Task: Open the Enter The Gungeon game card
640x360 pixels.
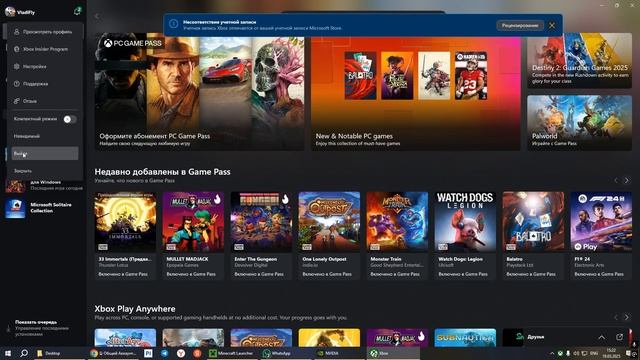Action: pyautogui.click(x=261, y=236)
